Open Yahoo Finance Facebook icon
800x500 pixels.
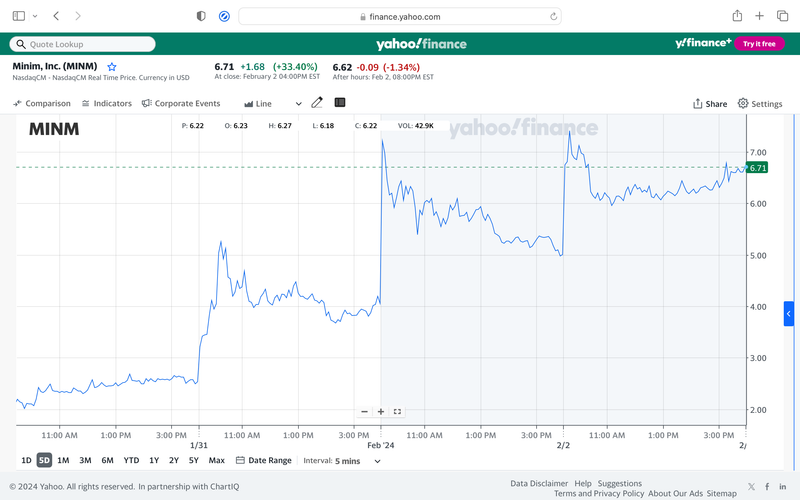(x=767, y=487)
